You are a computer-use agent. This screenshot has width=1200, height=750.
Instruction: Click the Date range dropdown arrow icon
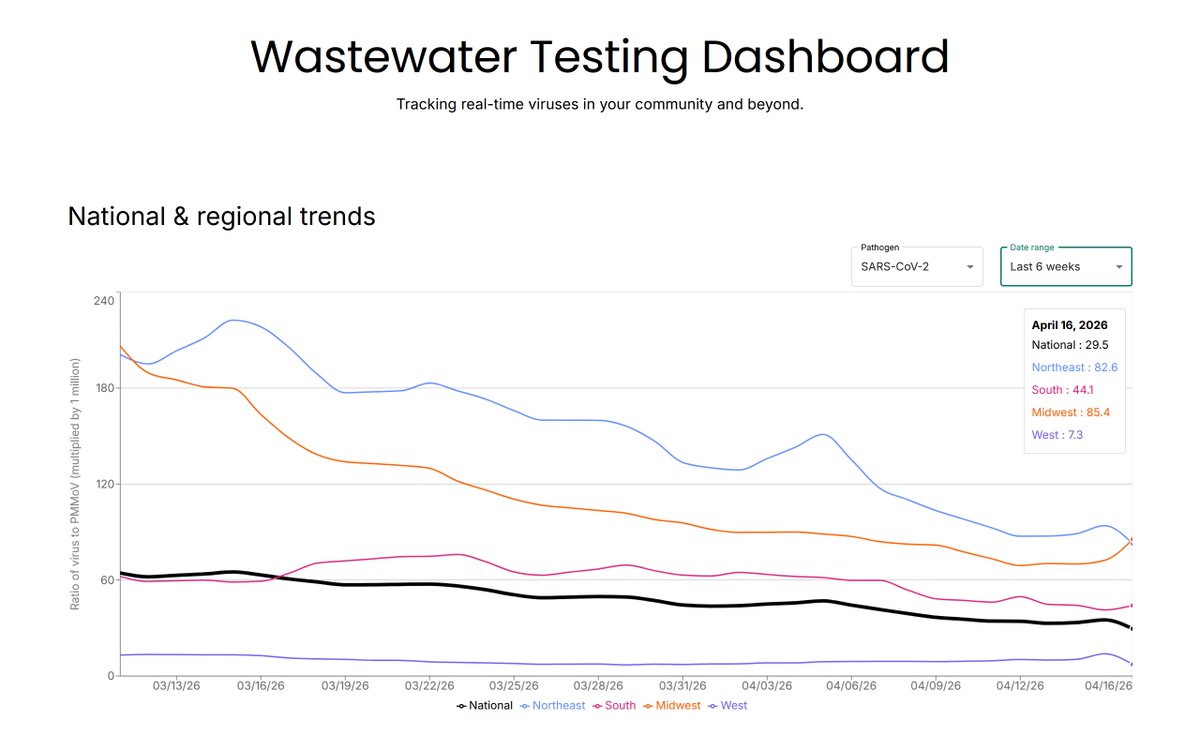point(1118,268)
